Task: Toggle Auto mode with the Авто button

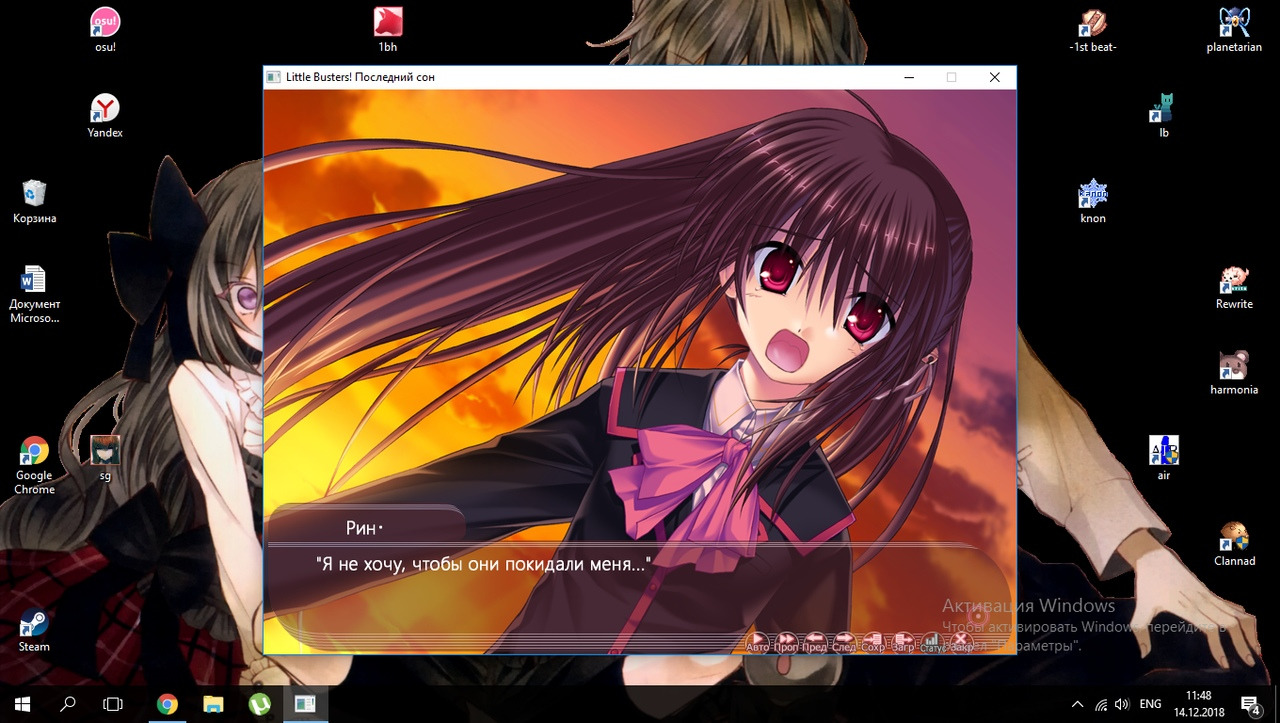Action: pyautogui.click(x=758, y=641)
